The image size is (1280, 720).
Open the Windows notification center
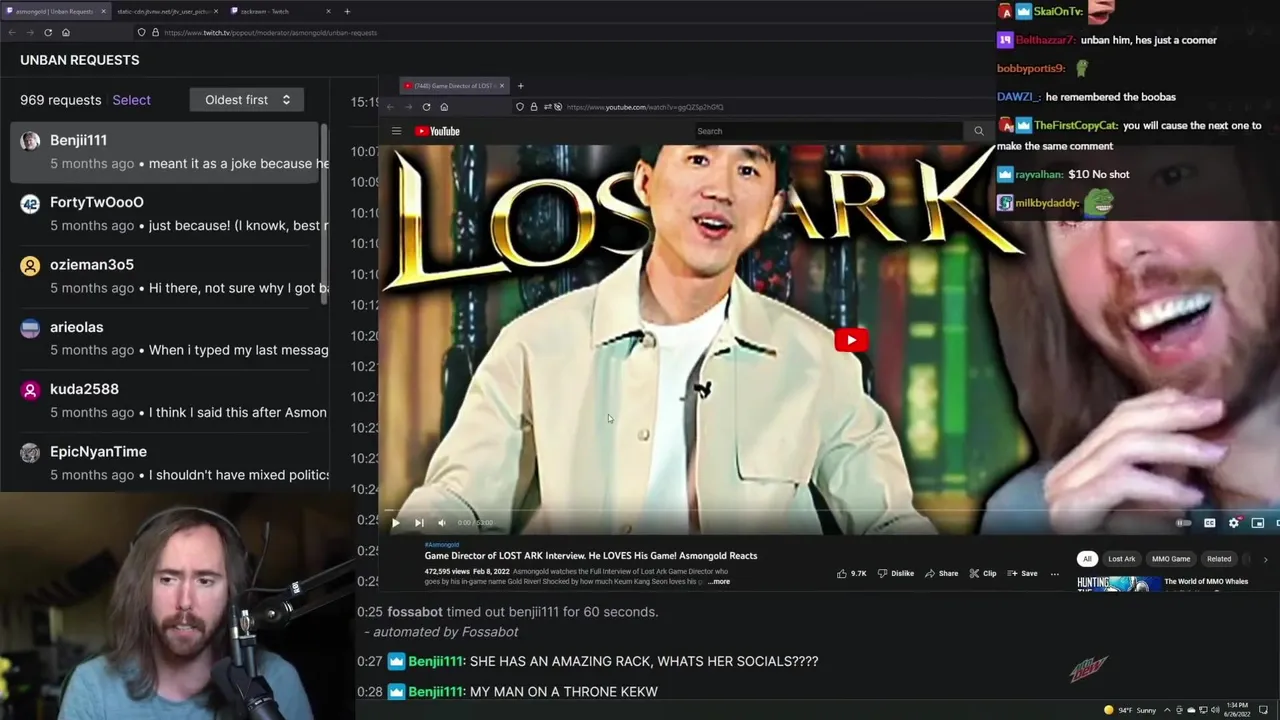(x=1263, y=710)
